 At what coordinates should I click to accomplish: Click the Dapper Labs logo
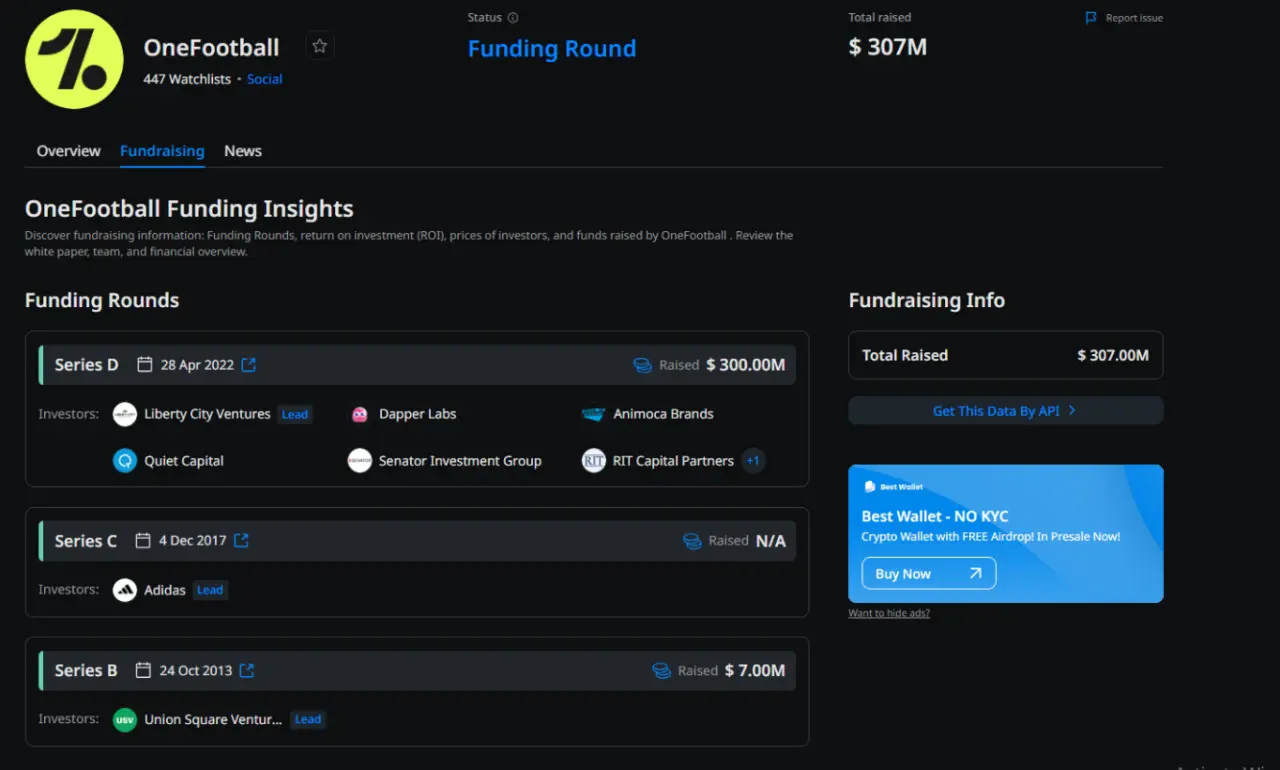pos(360,414)
